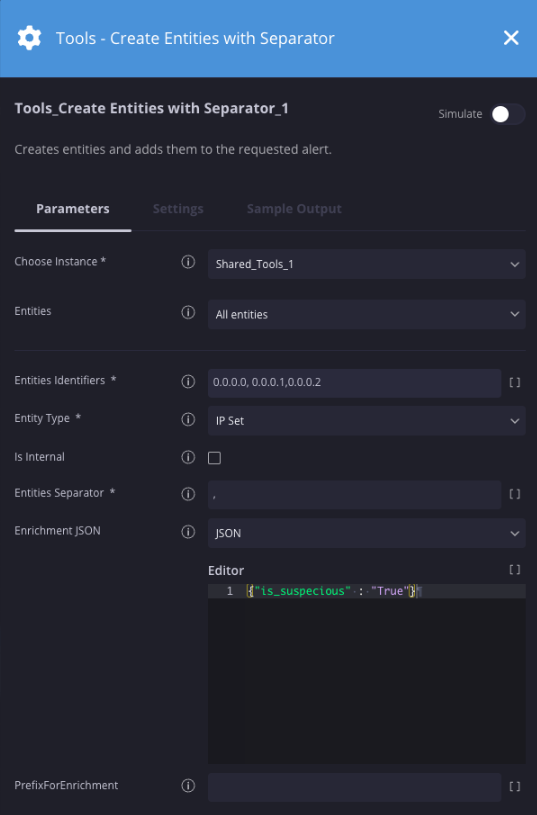Screen dimensions: 537x815
Task: Open the Entity Type dropdown IP Set
Action: [366, 420]
